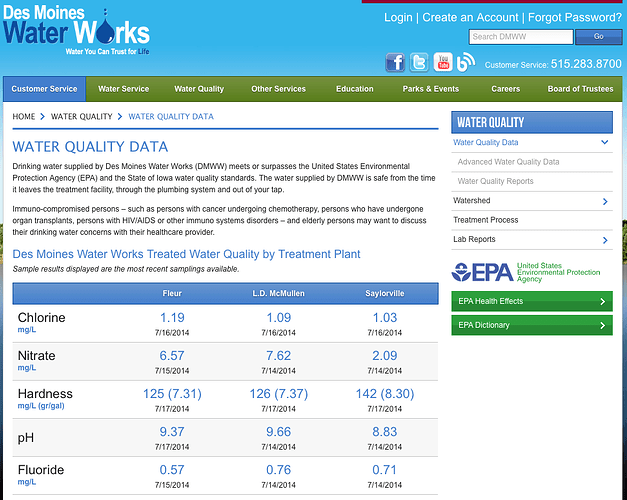Open Treatment Process sidebar link

click(x=485, y=220)
